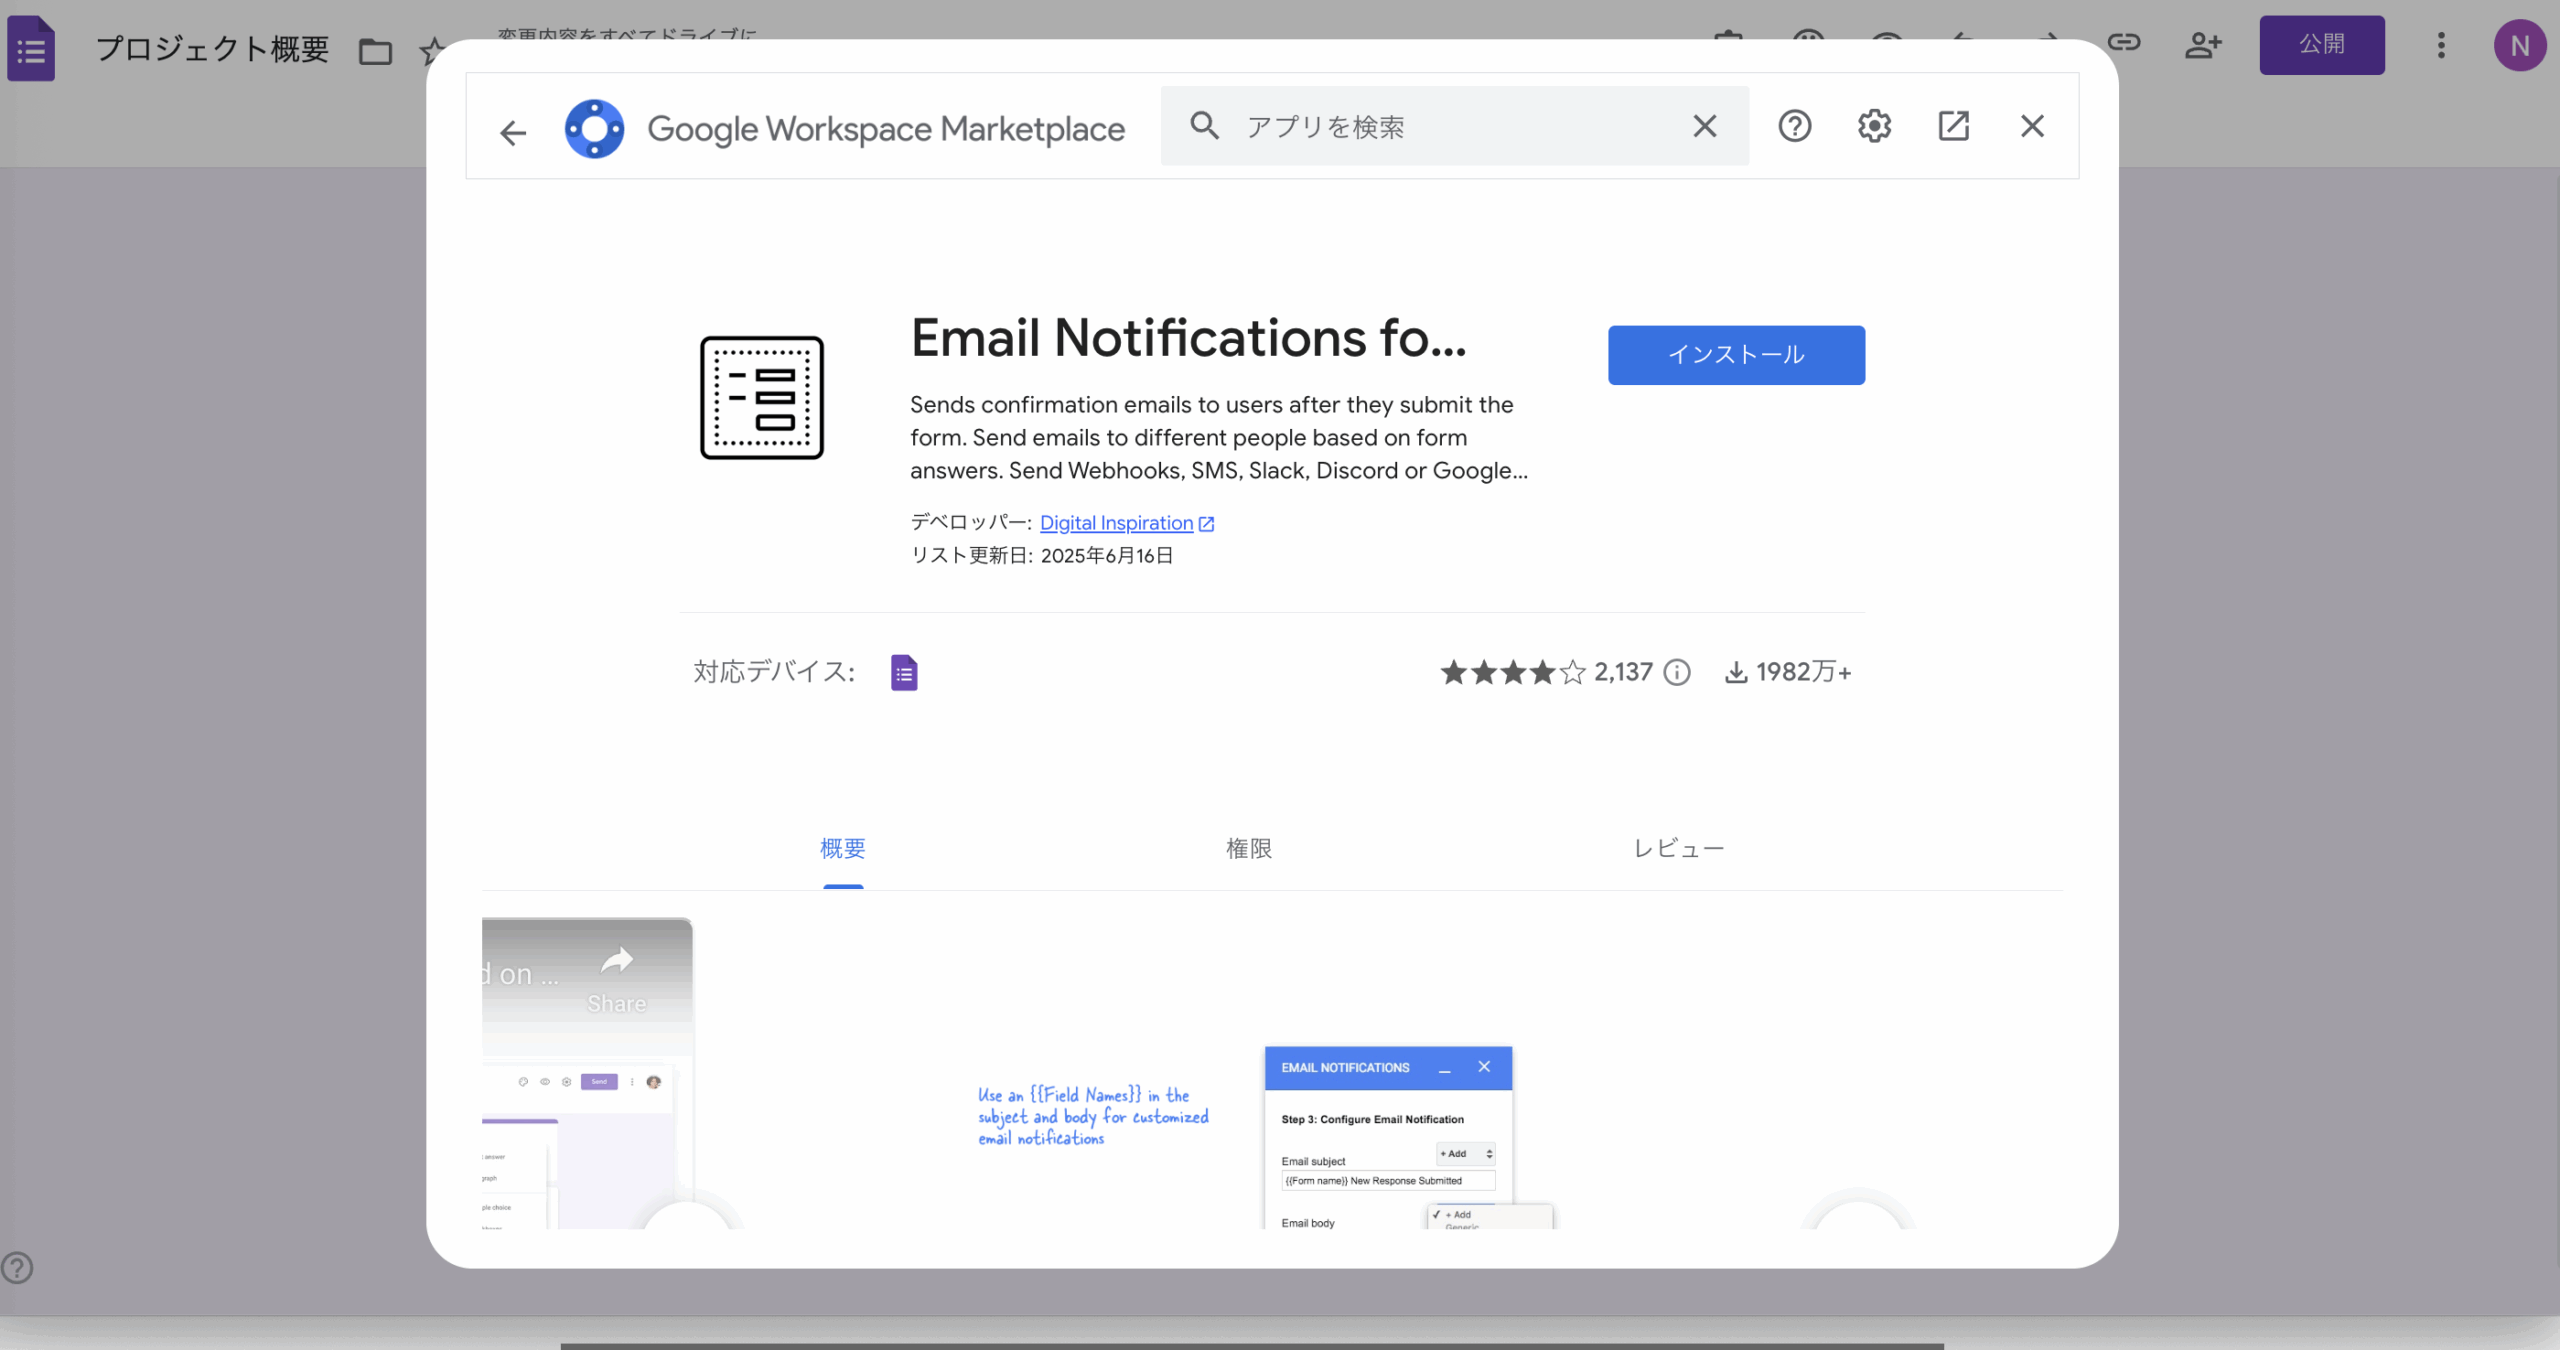2560x1350 pixels.
Task: Open Marketplace in new window icon
Action: [x=1953, y=126]
